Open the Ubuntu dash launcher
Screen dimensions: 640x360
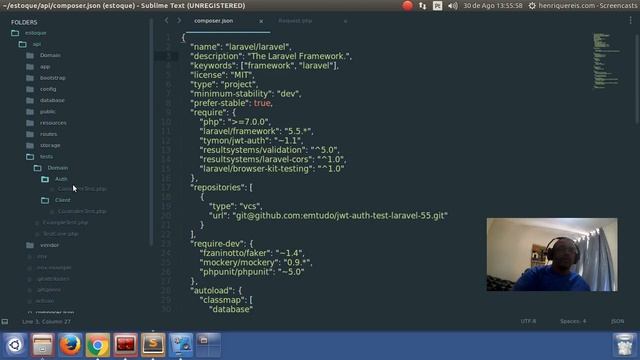[x=15, y=345]
